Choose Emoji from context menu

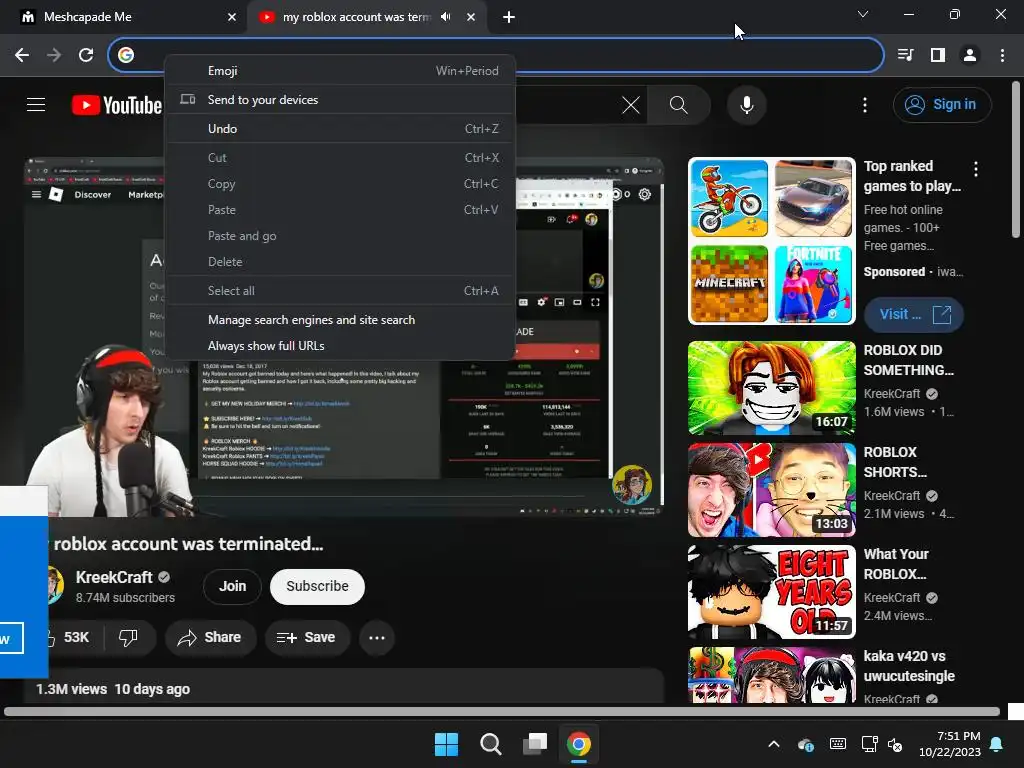(x=340, y=71)
